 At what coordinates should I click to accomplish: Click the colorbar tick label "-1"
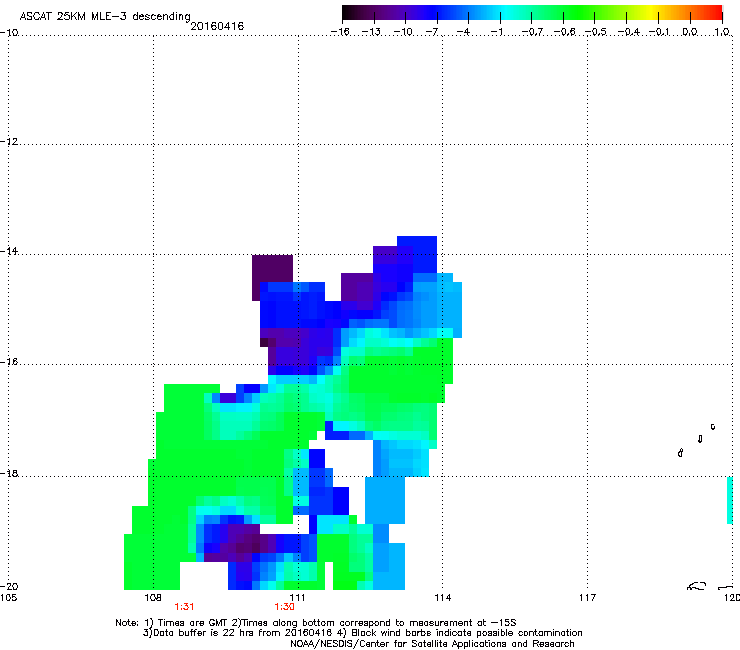click(x=496, y=32)
